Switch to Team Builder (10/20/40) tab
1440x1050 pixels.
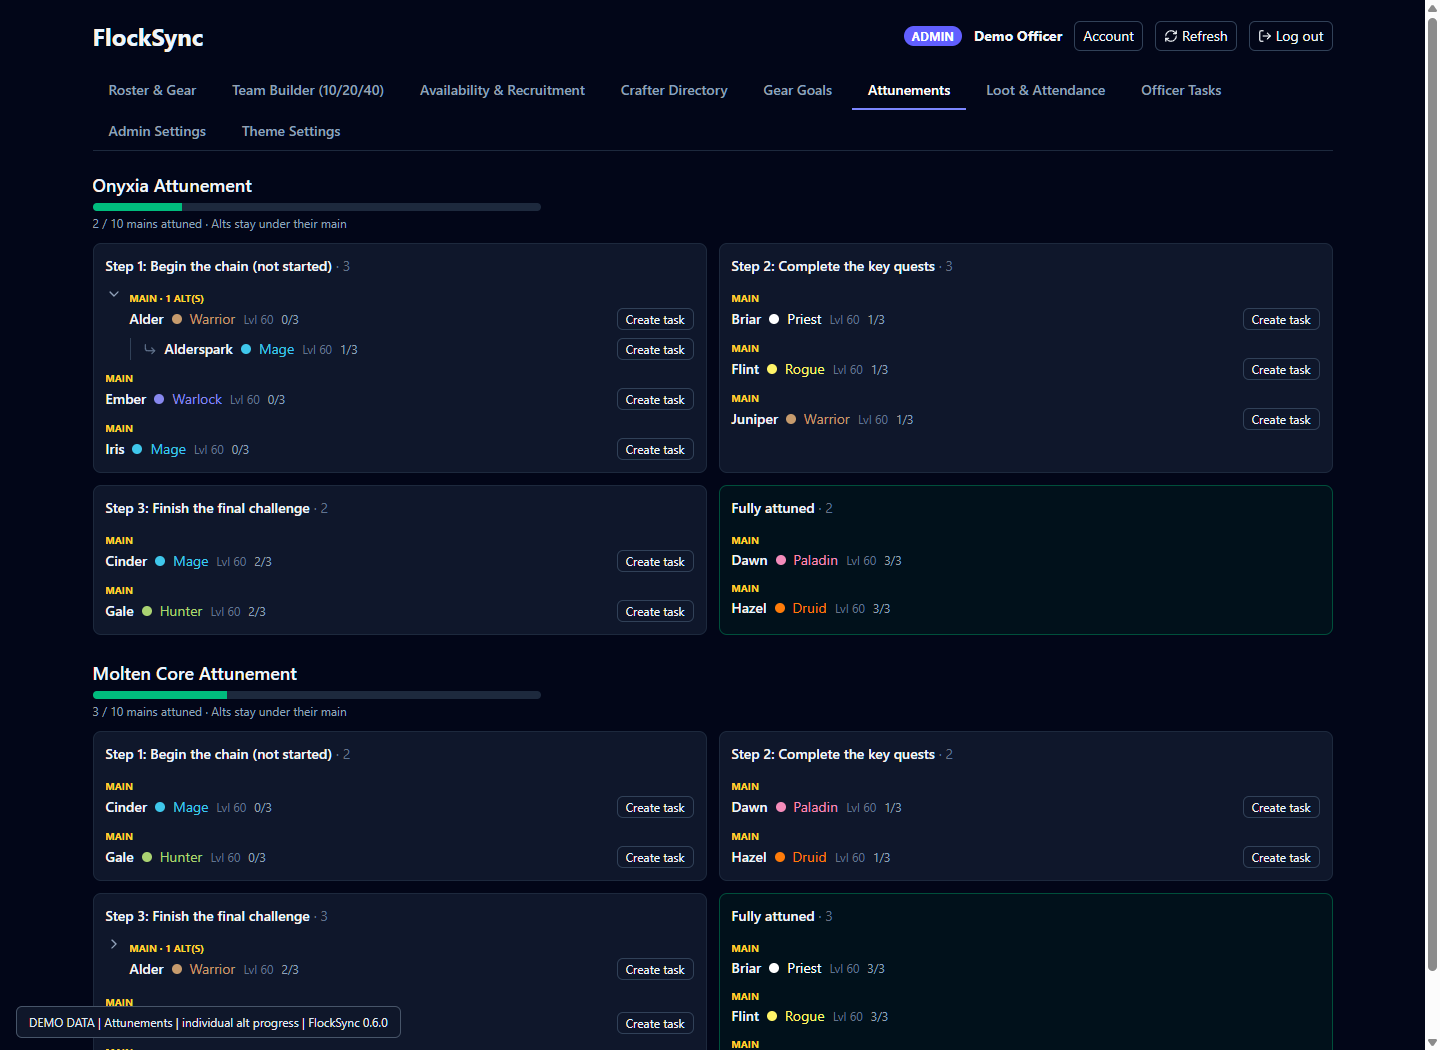308,90
